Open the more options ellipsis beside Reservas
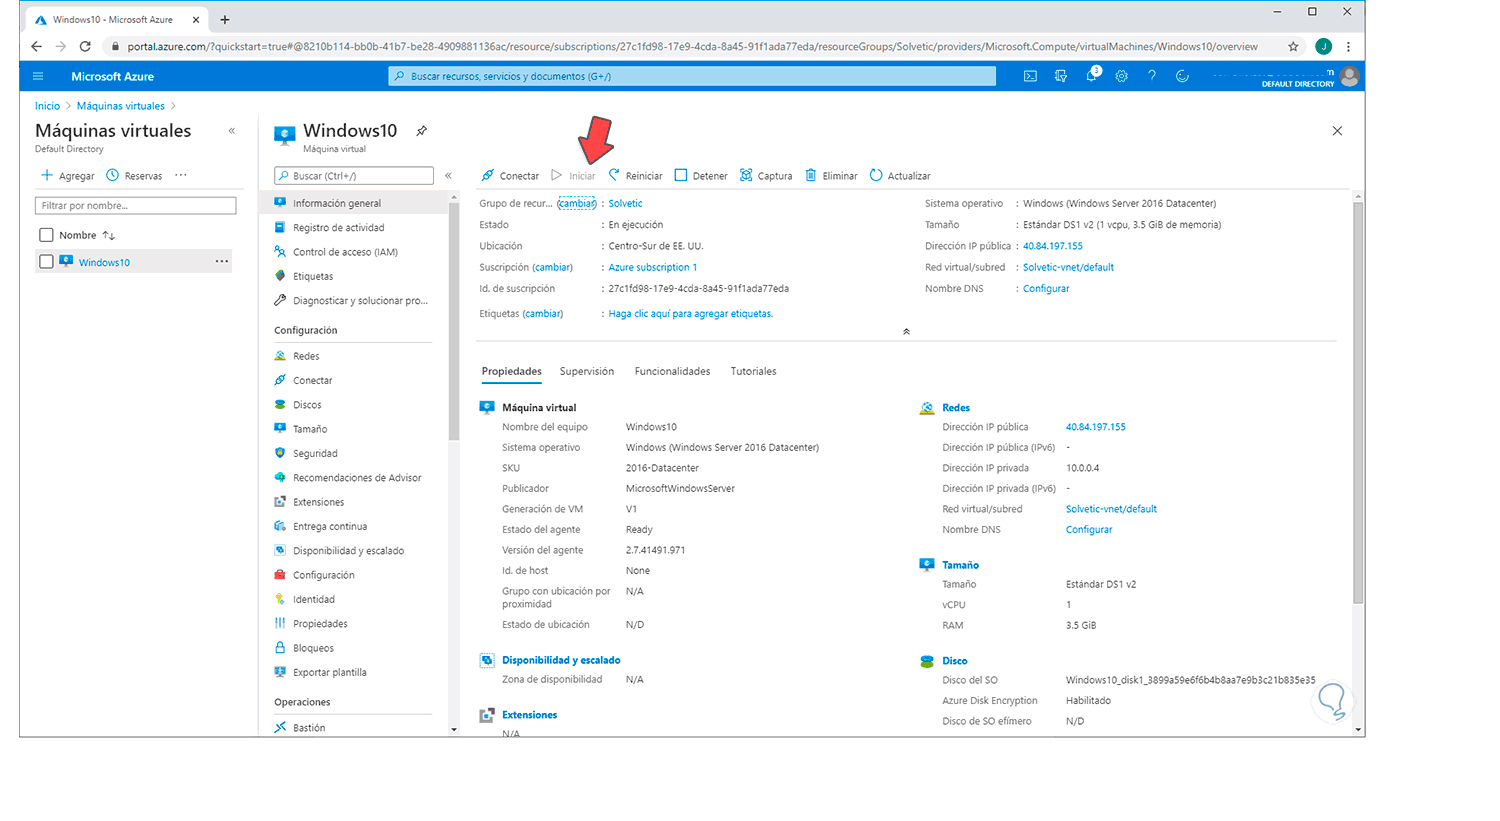This screenshot has width=1500, height=821. coord(181,175)
